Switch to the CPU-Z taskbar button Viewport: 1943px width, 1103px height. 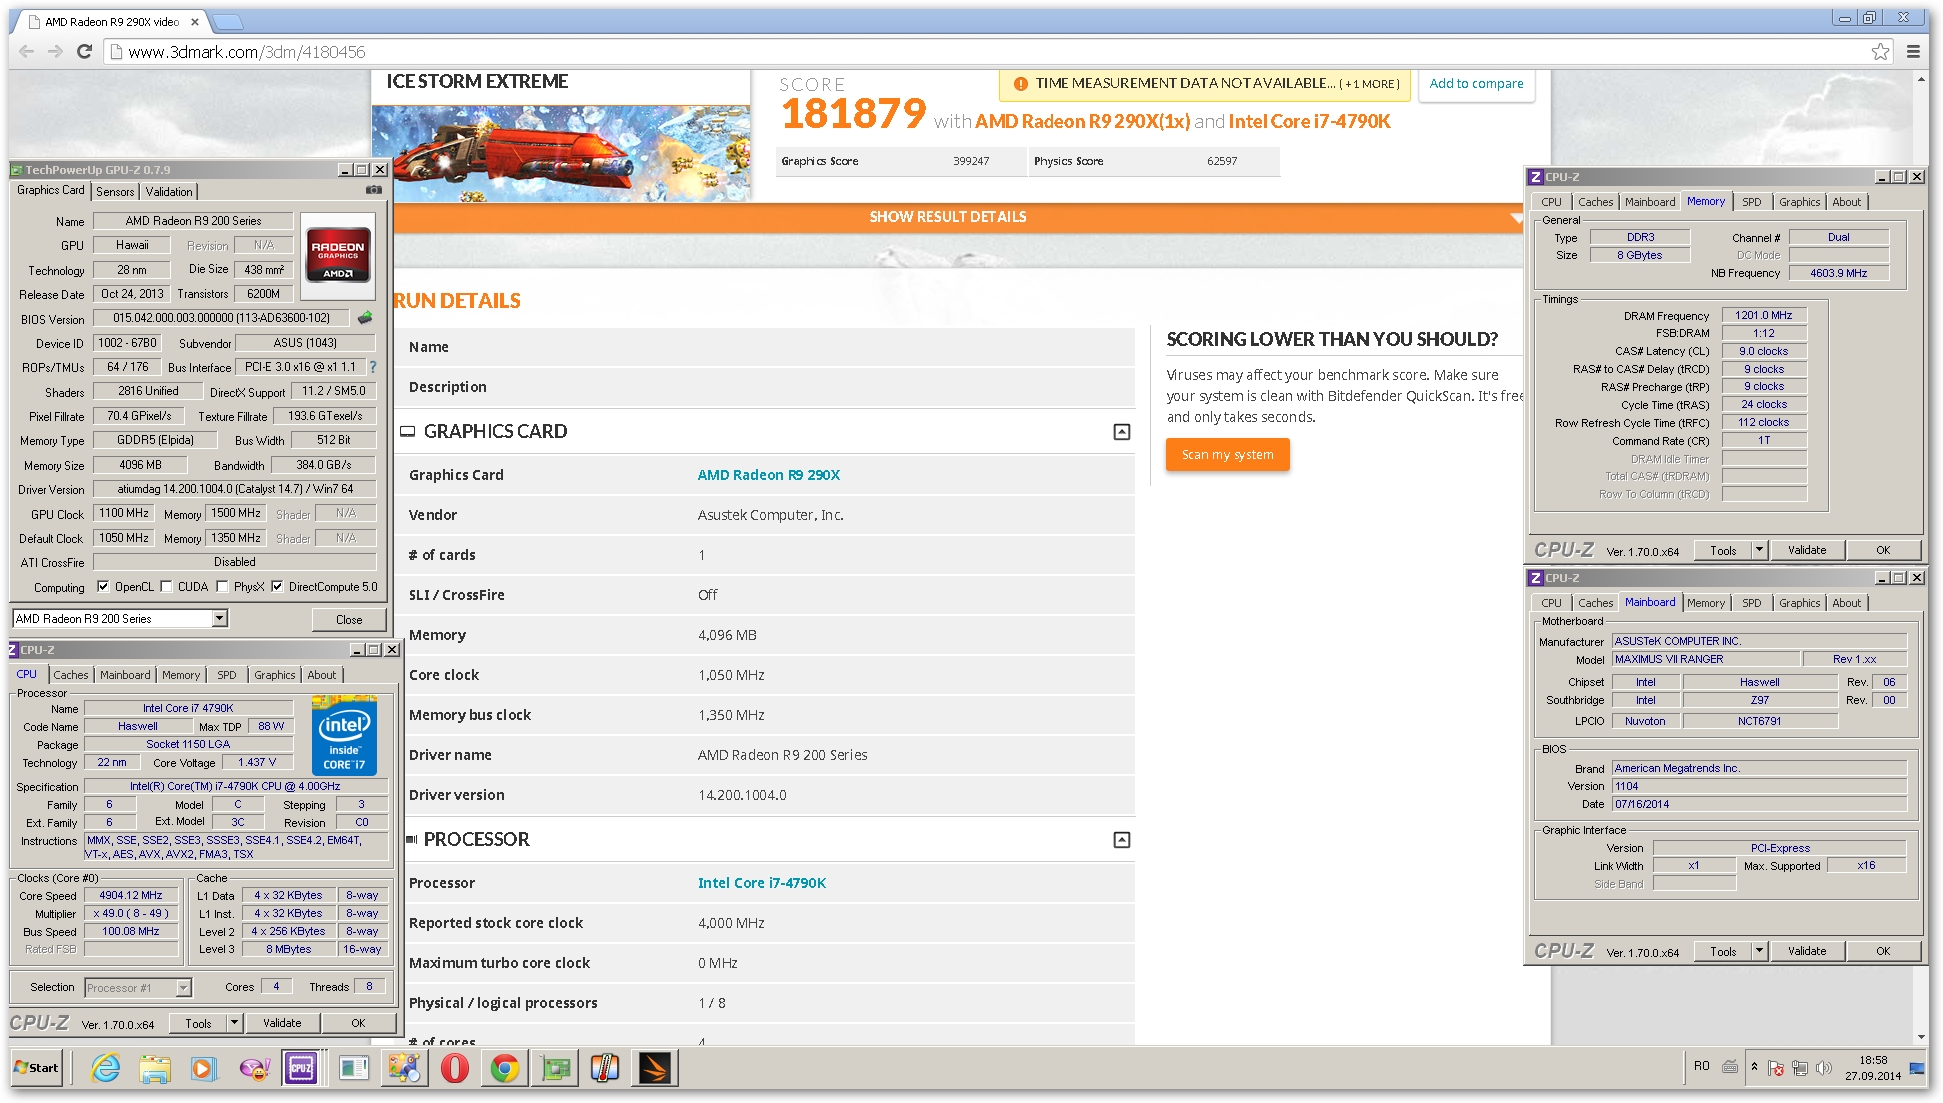302,1068
